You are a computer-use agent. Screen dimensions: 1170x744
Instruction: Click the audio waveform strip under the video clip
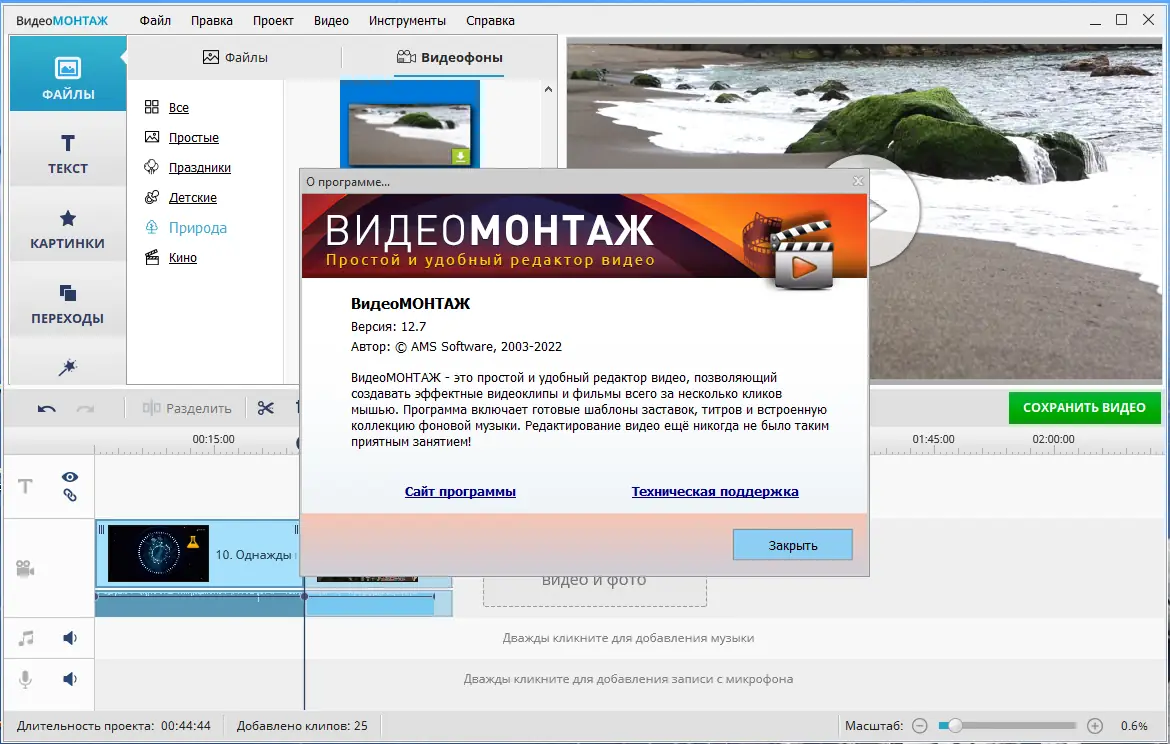[x=274, y=603]
